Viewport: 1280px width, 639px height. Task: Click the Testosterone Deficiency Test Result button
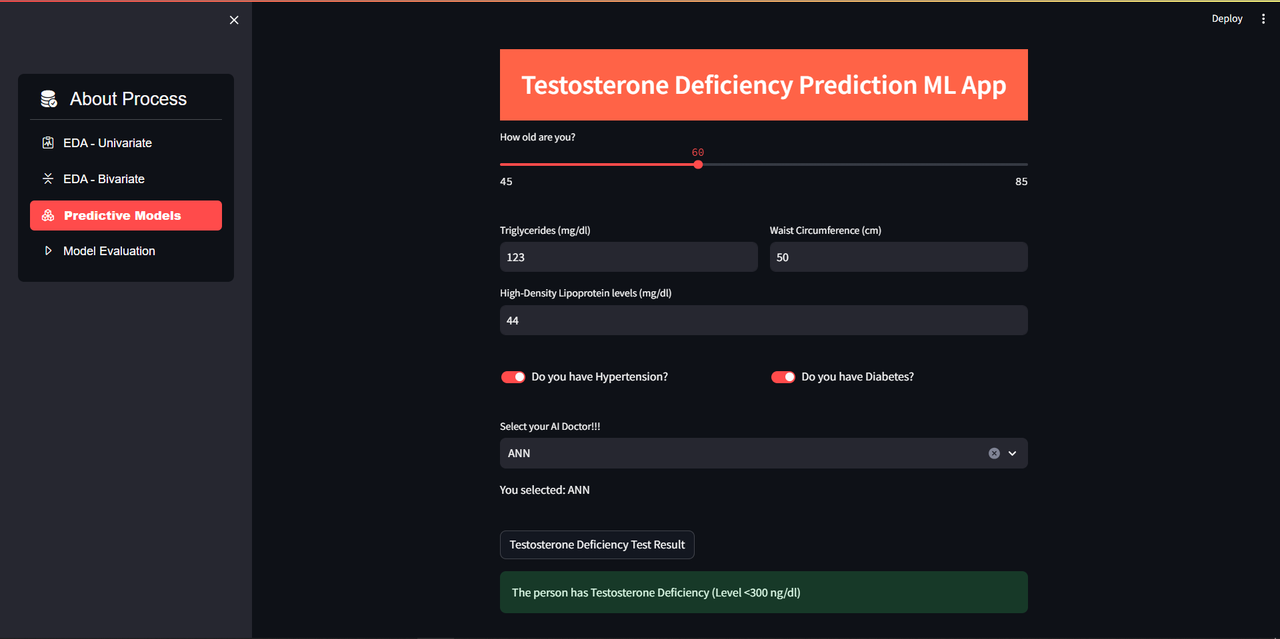click(597, 545)
